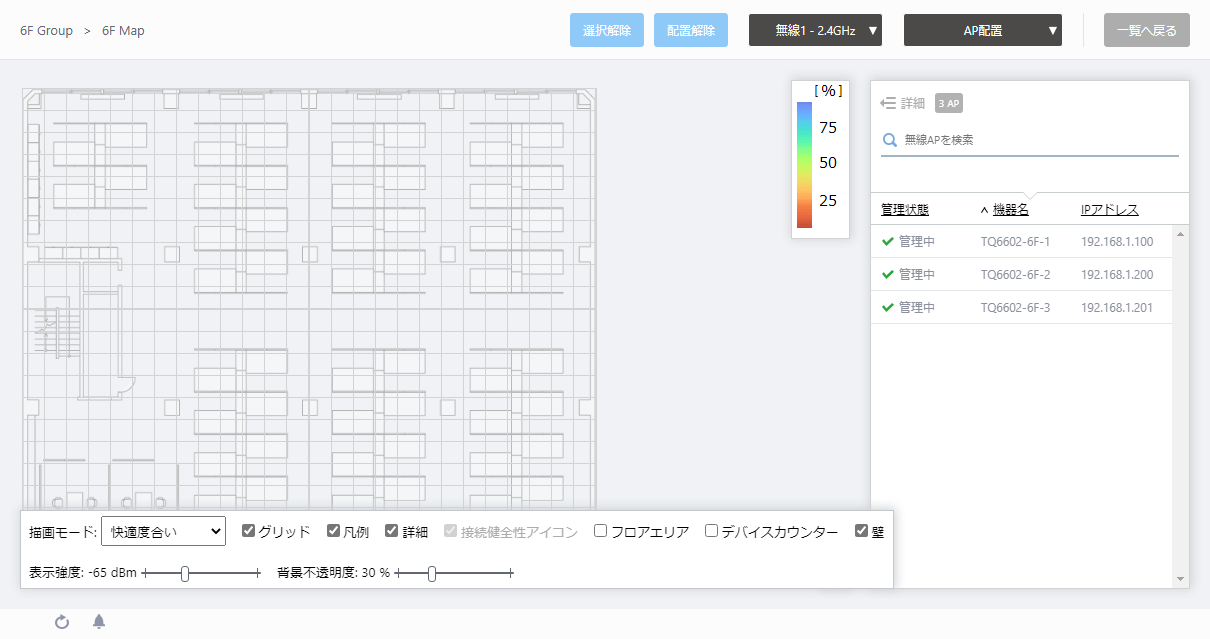Image resolution: width=1210 pixels, height=639 pixels.
Task: Click the 一覧へ戻る button
Action: [1147, 30]
